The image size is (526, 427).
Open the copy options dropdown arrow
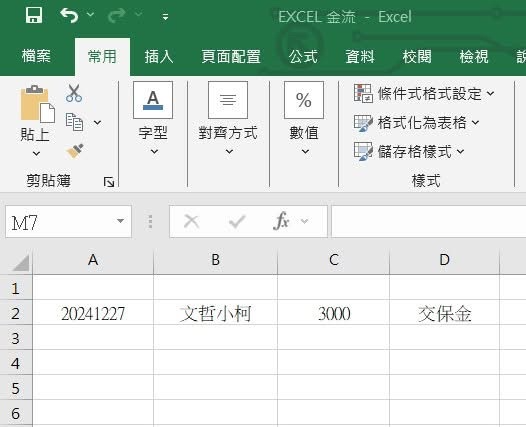(x=98, y=122)
